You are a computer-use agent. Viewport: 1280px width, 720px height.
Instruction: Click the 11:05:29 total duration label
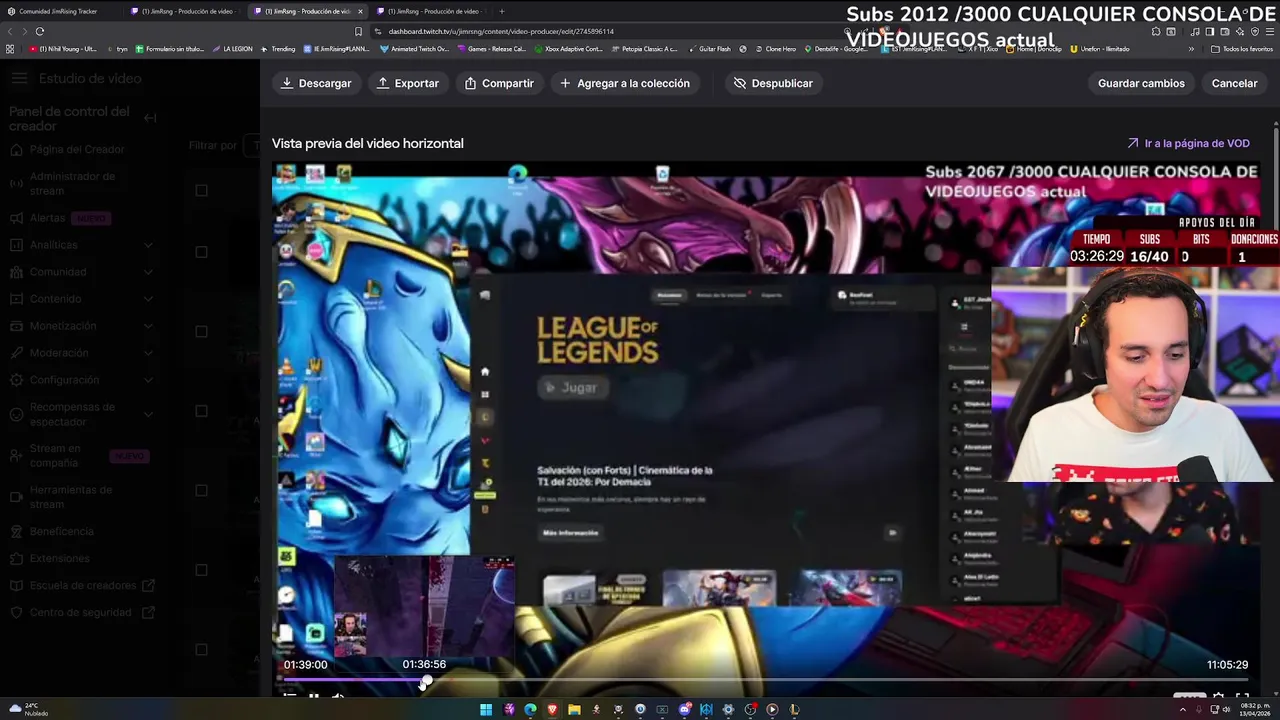[1227, 665]
